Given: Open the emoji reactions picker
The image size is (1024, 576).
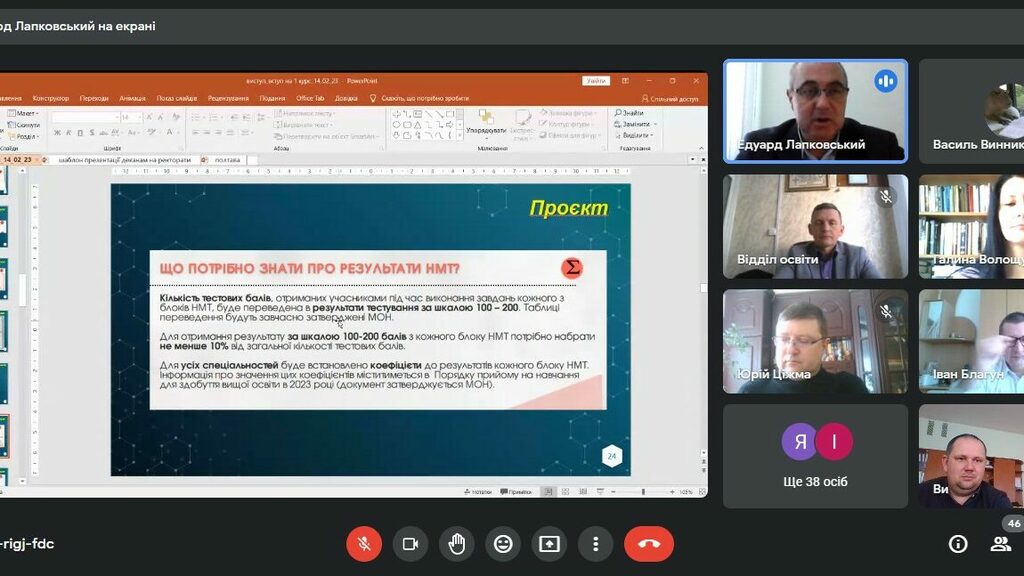Looking at the screenshot, I should point(503,544).
